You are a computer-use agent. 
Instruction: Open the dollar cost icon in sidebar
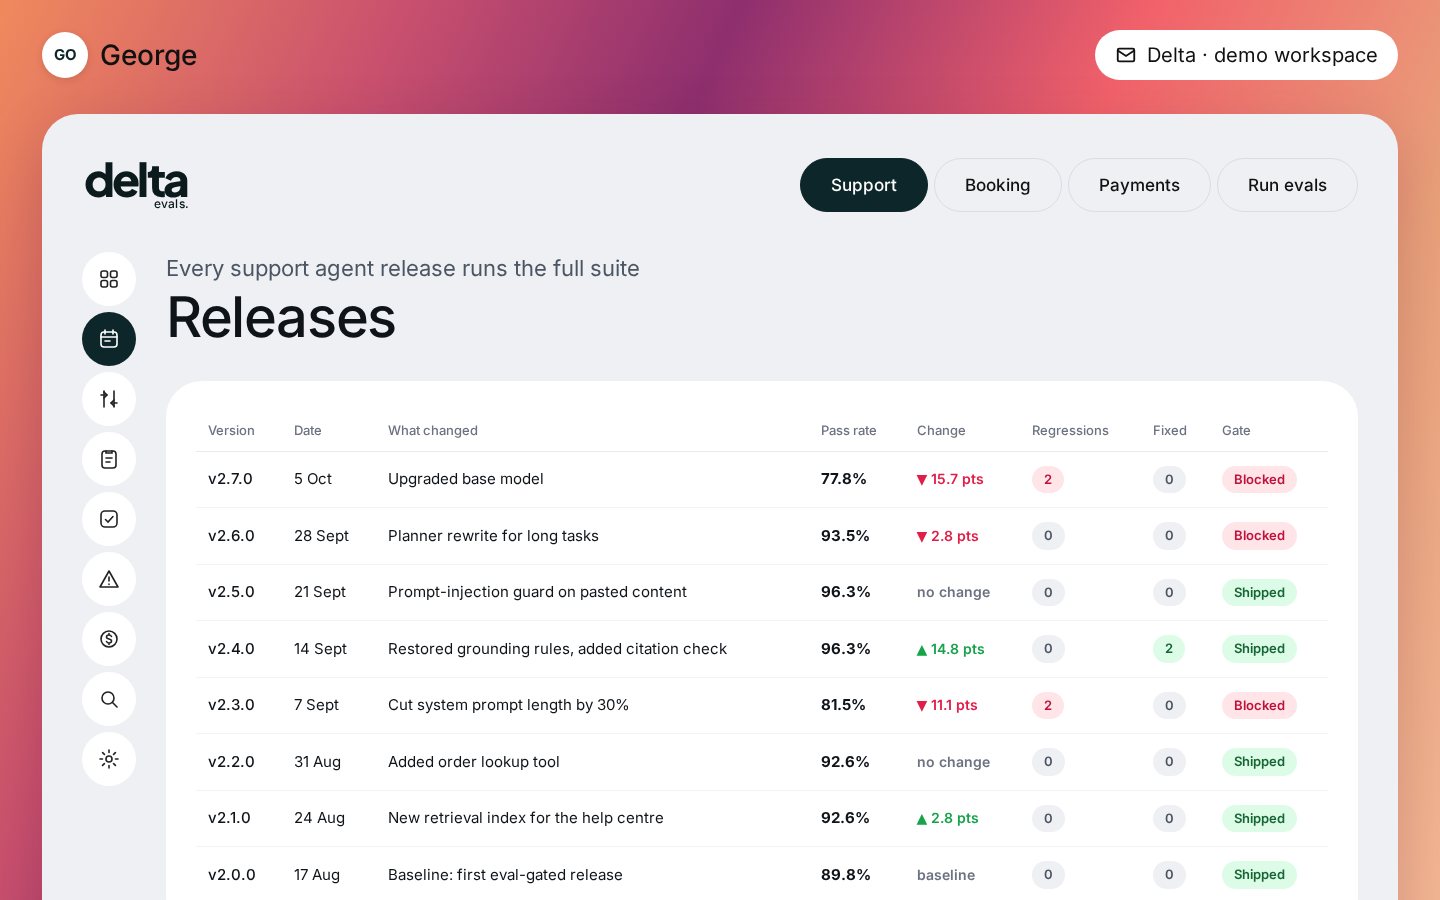coord(109,639)
